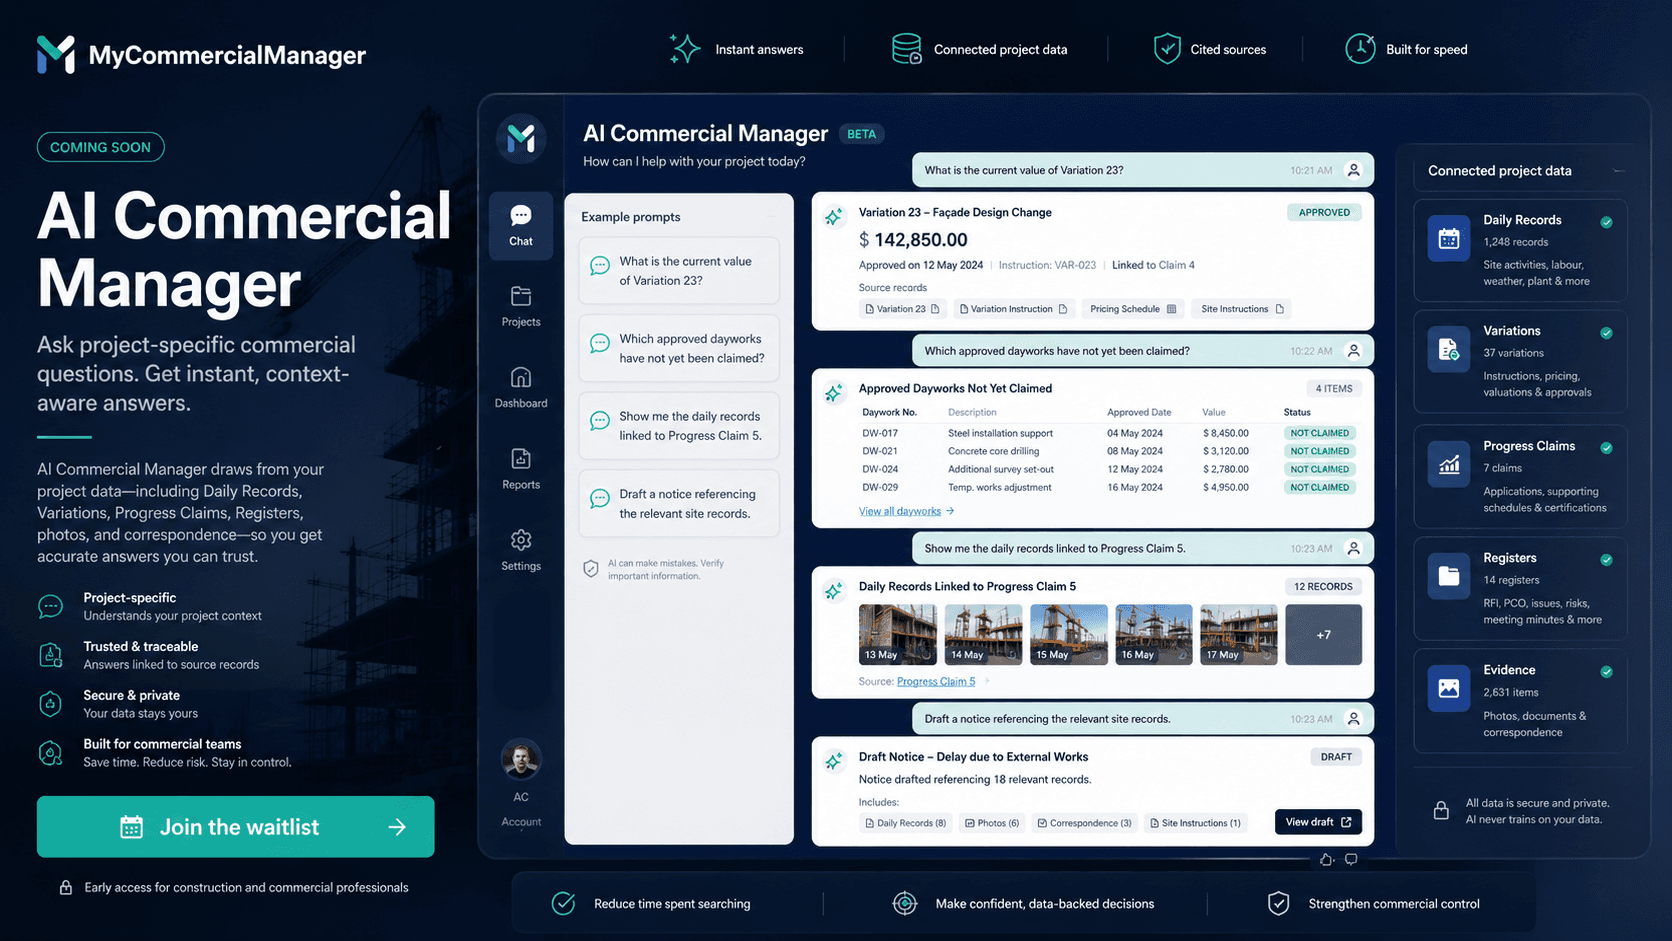The width and height of the screenshot is (1672, 941).
Task: Open Reports in the sidebar
Action: click(x=521, y=469)
